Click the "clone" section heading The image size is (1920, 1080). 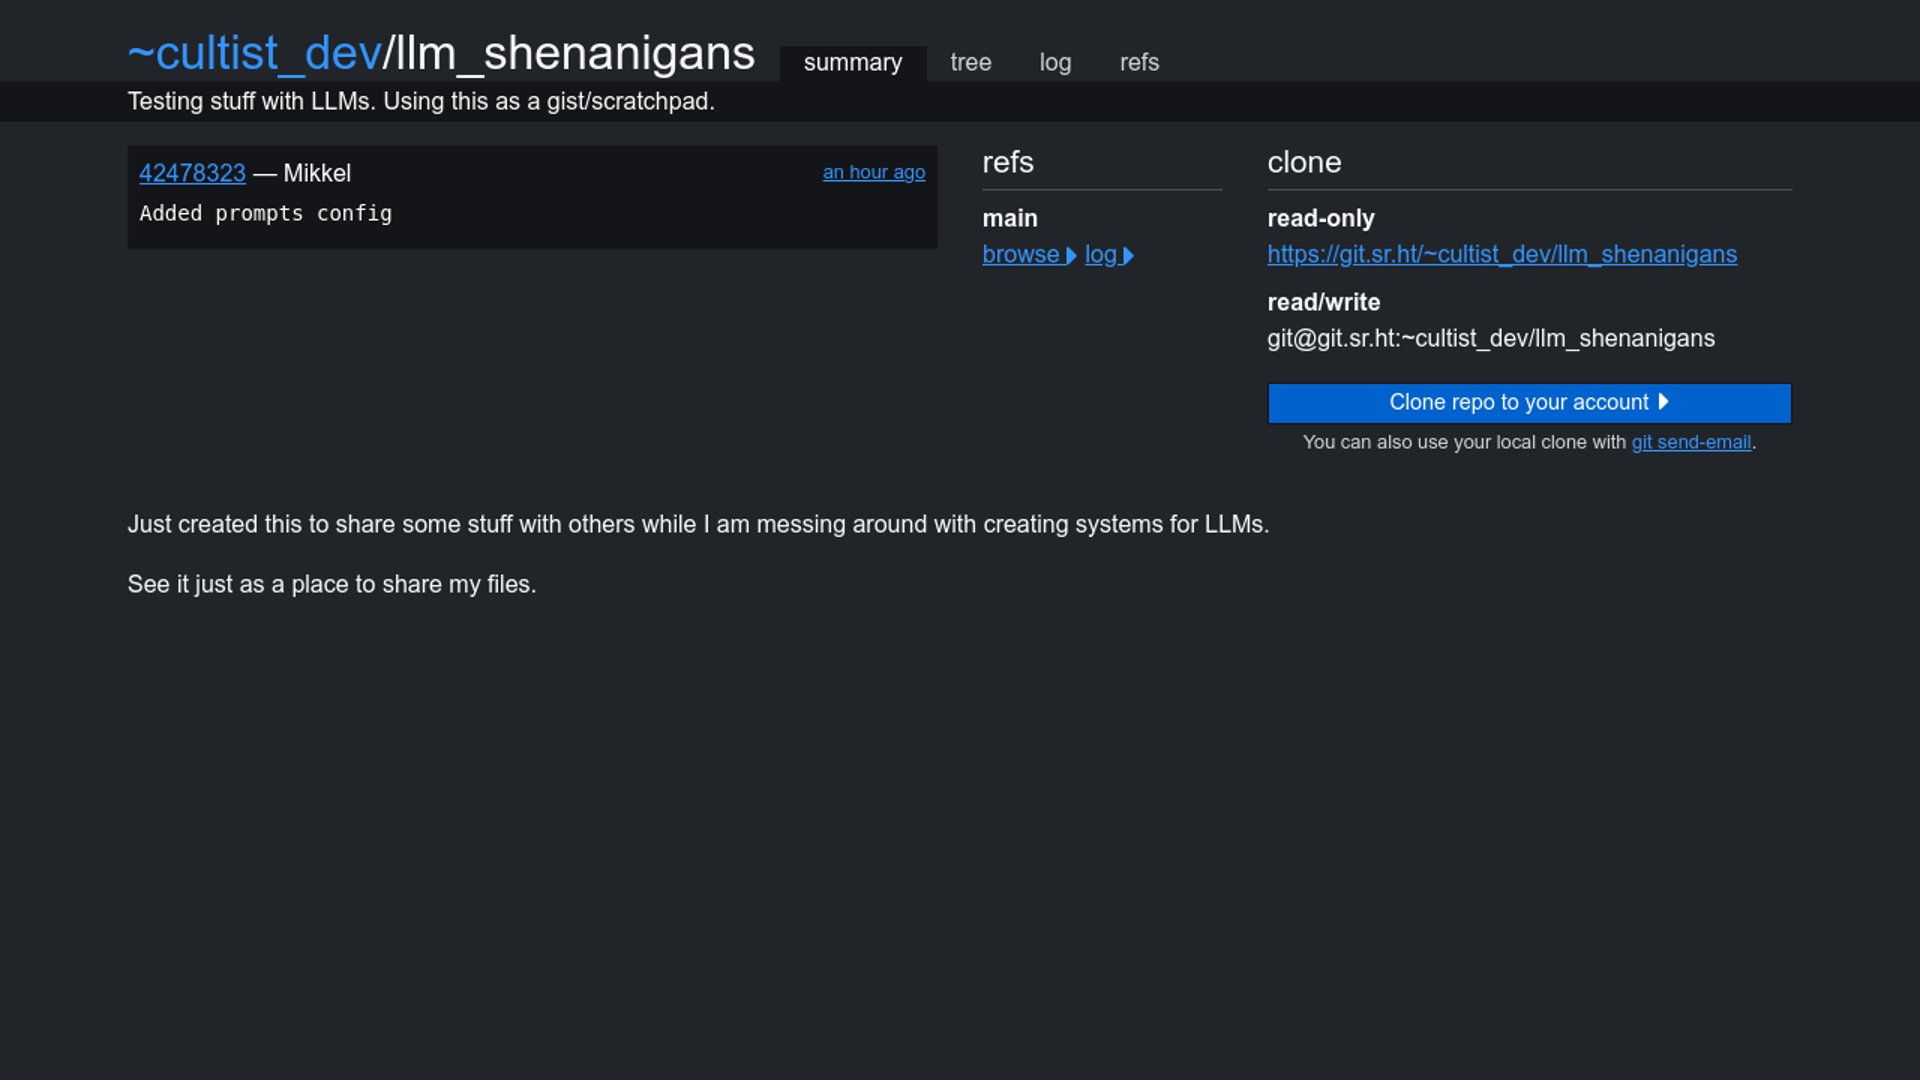point(1303,163)
